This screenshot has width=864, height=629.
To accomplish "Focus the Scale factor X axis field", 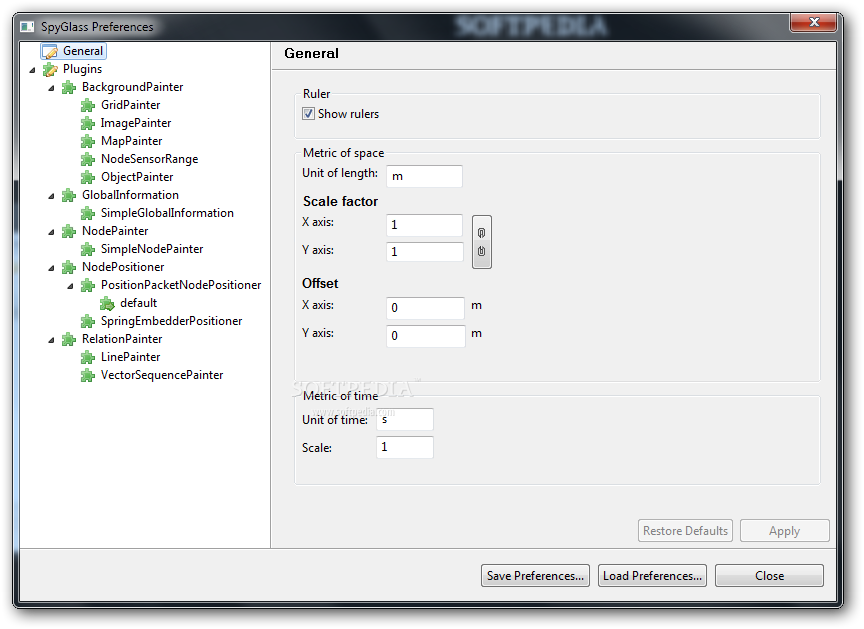I will click(x=424, y=225).
